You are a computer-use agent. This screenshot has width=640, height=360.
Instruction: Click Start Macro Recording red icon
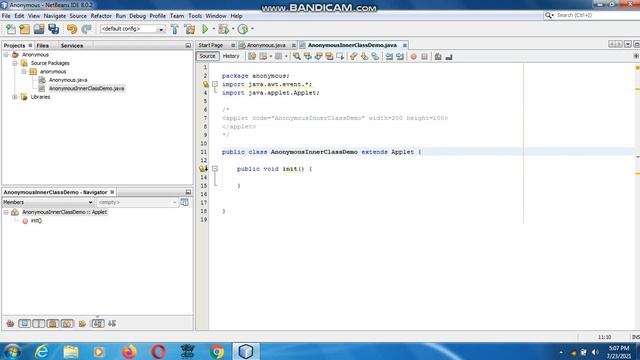(x=413, y=56)
